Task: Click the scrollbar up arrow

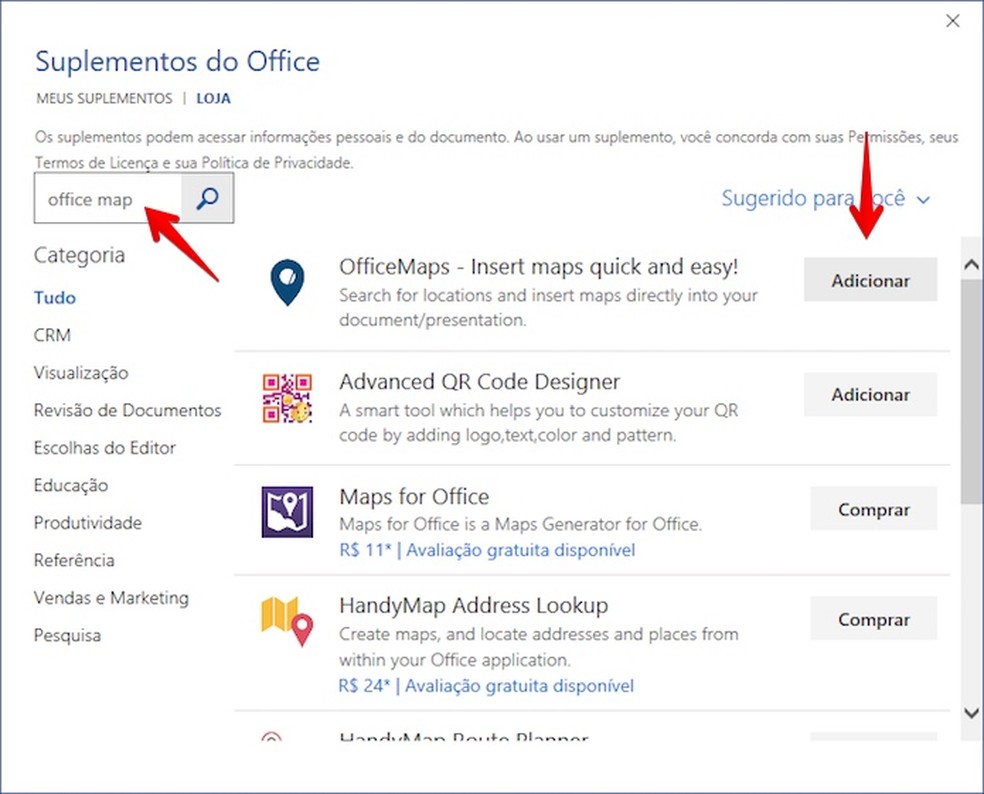Action: [969, 264]
